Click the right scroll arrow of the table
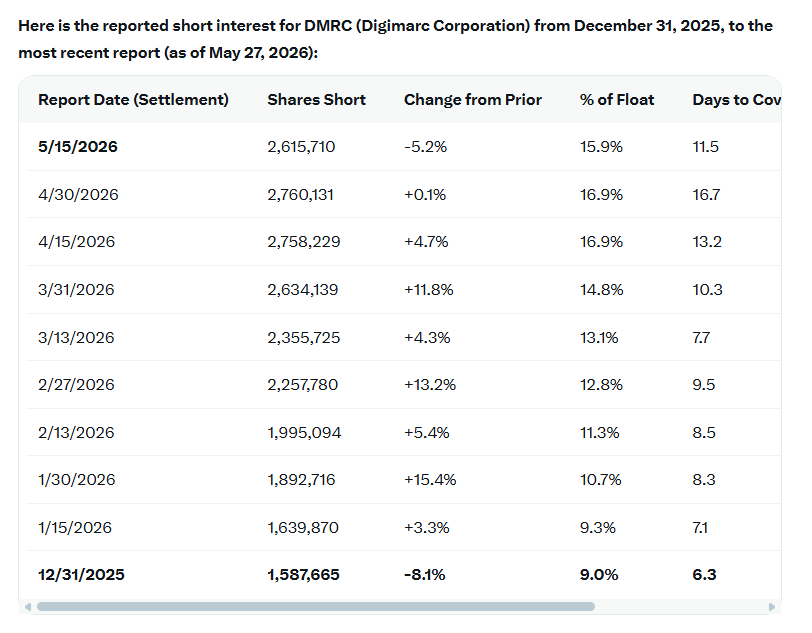Screen dimensions: 812x633 point(772,607)
